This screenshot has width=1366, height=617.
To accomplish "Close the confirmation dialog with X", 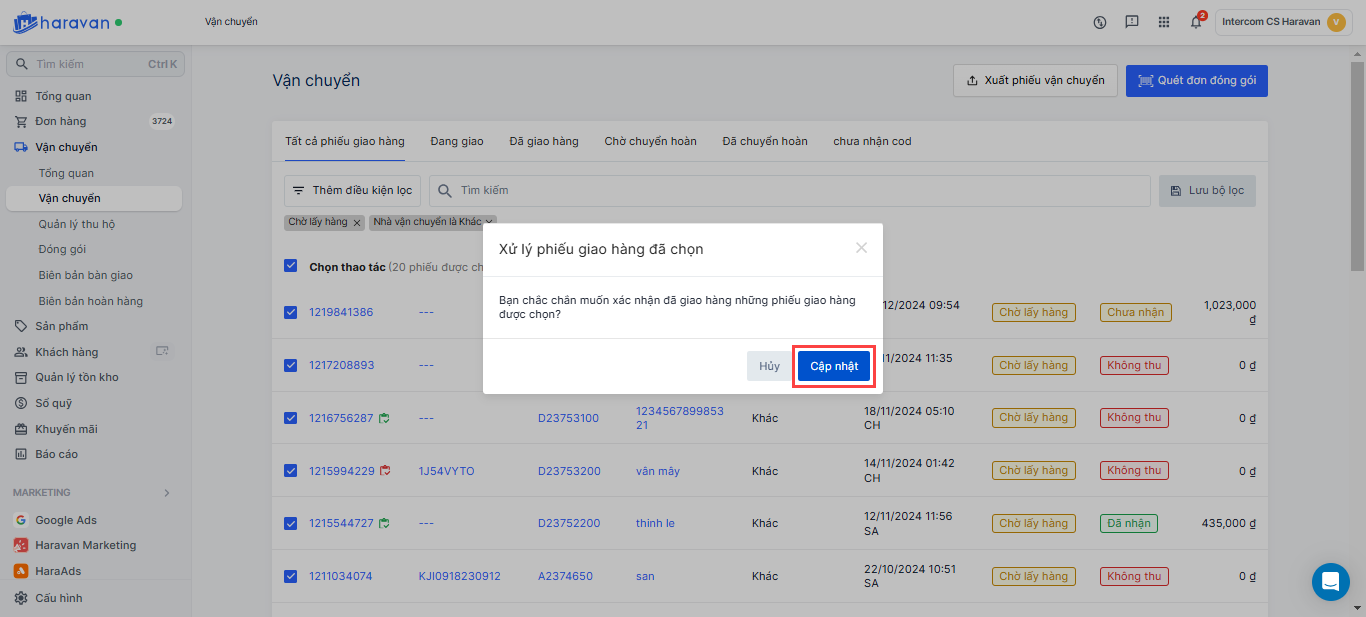I will pyautogui.click(x=861, y=248).
